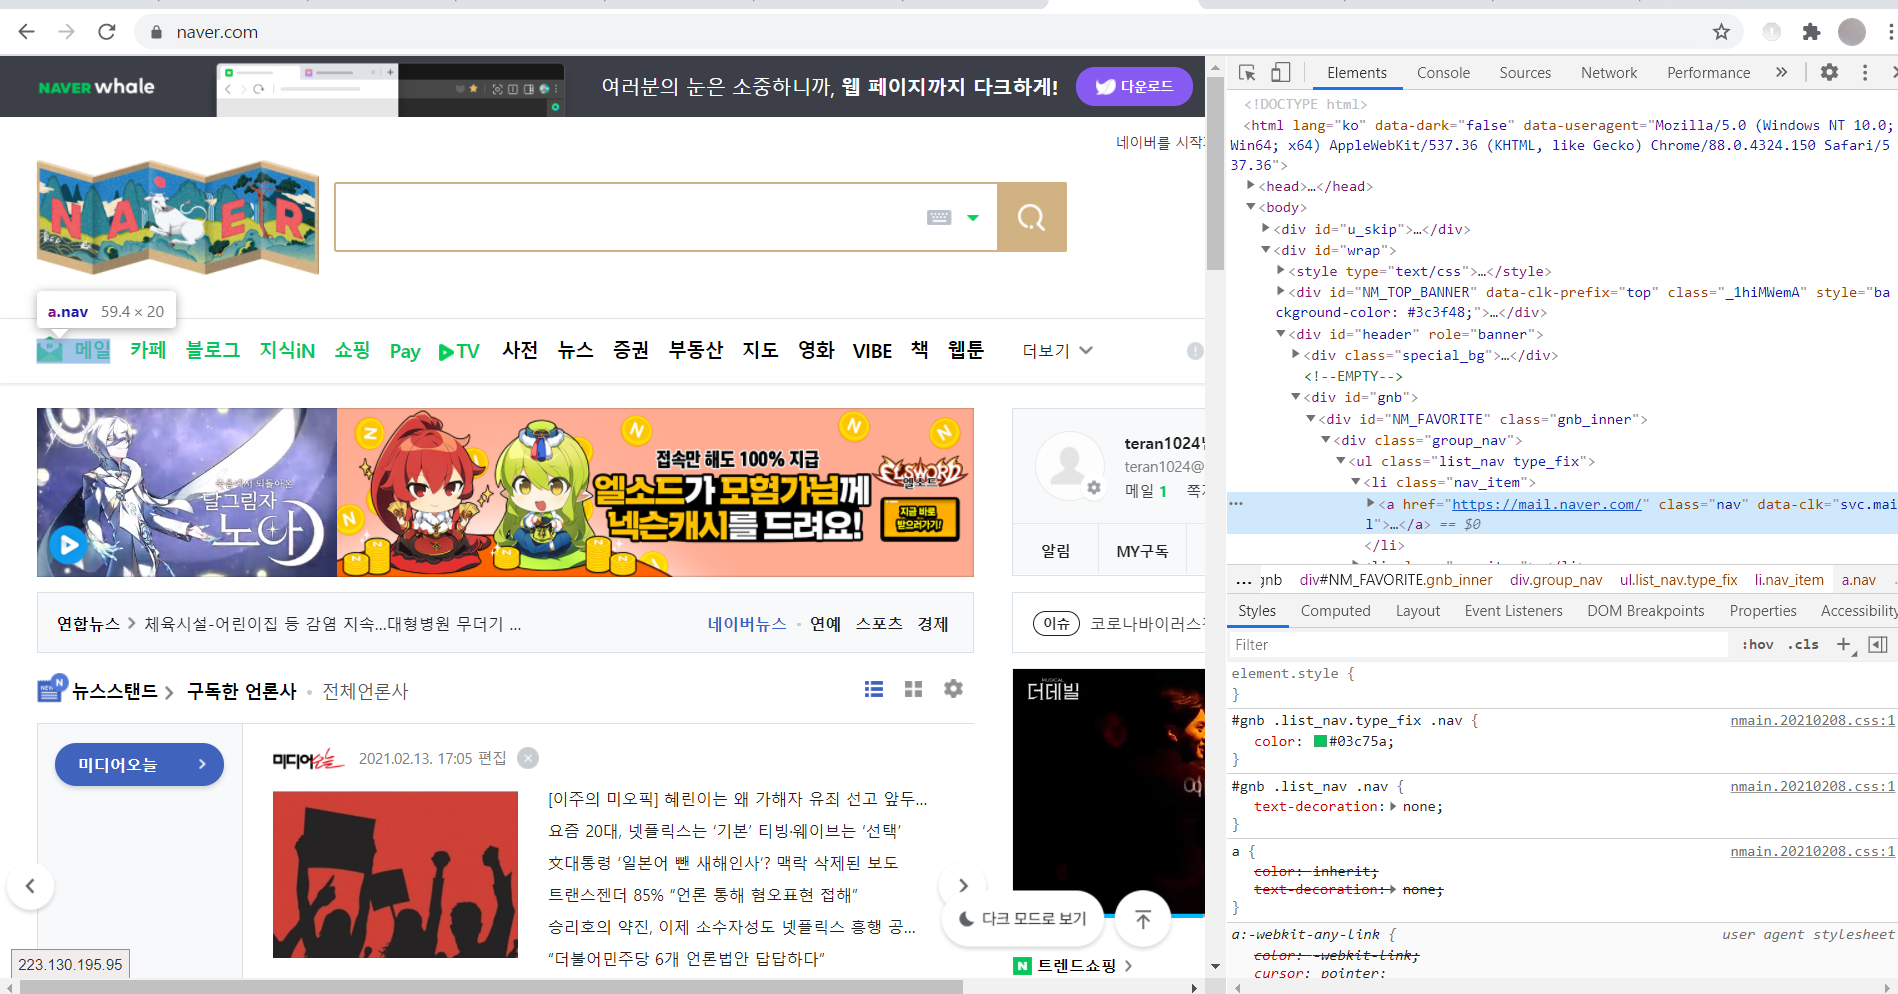Activate DevTools inspect element picker
This screenshot has height=994, width=1898.
[1247, 73]
